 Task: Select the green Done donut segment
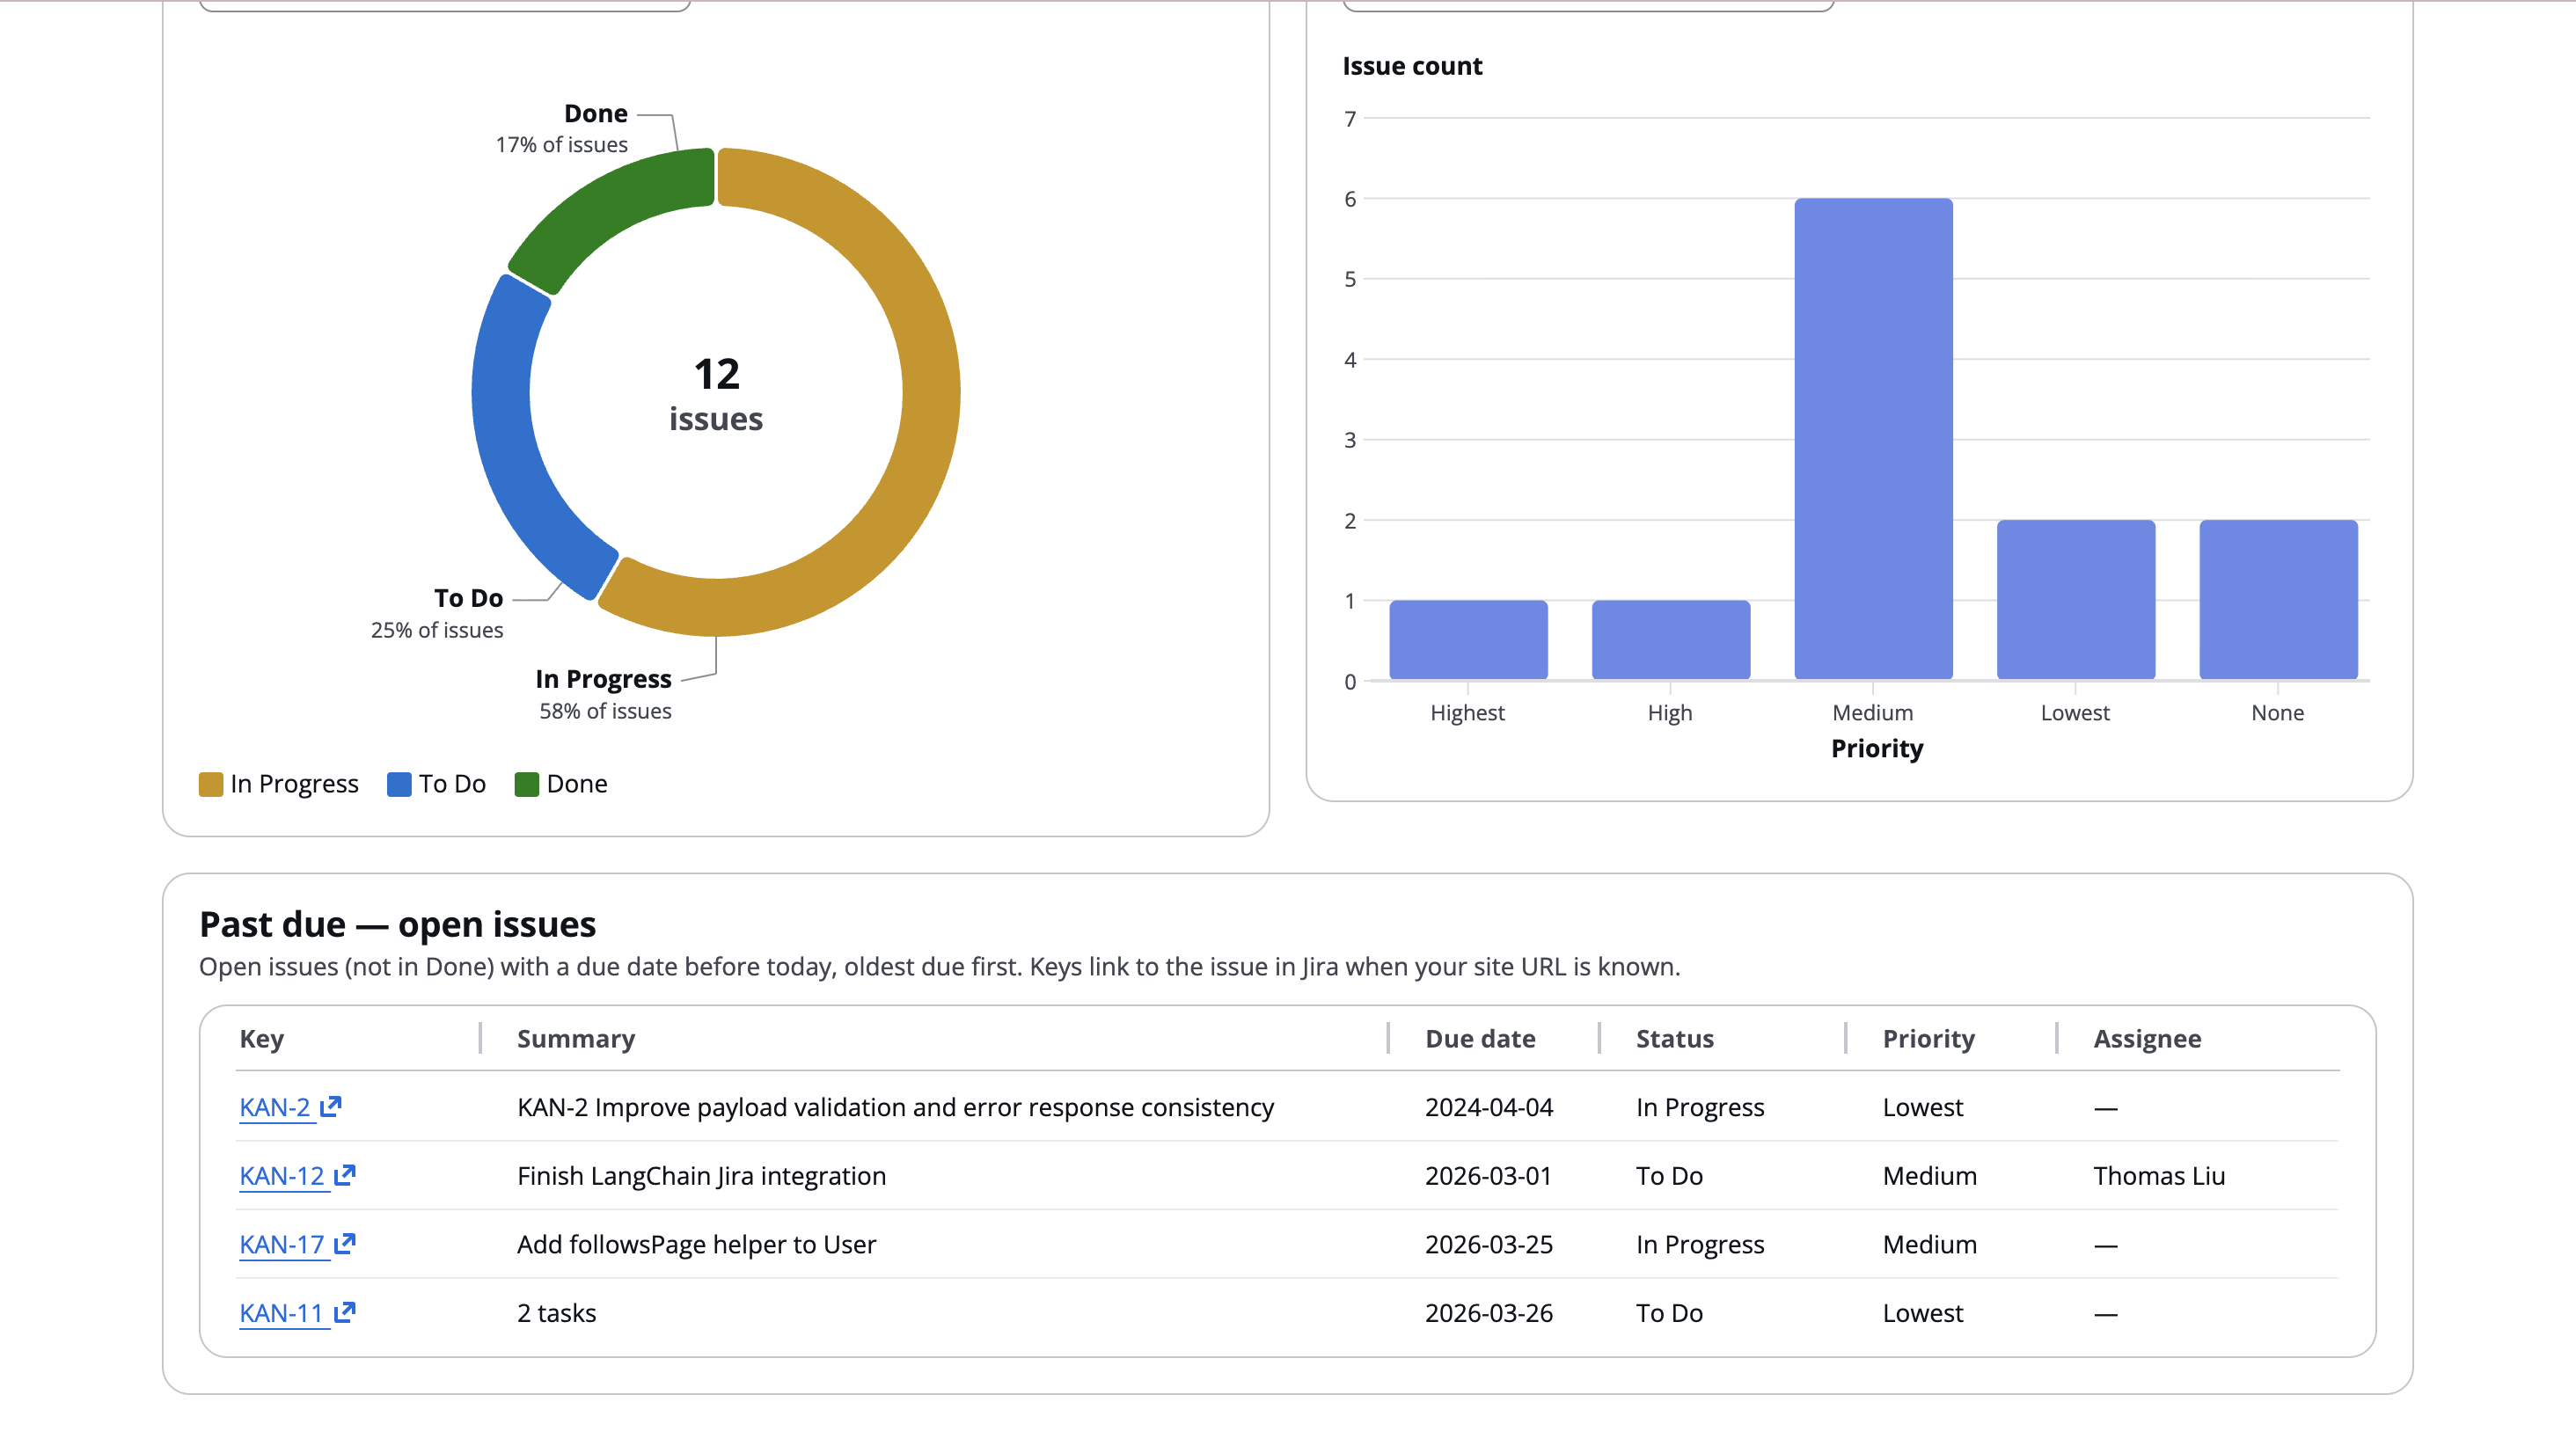[610, 207]
